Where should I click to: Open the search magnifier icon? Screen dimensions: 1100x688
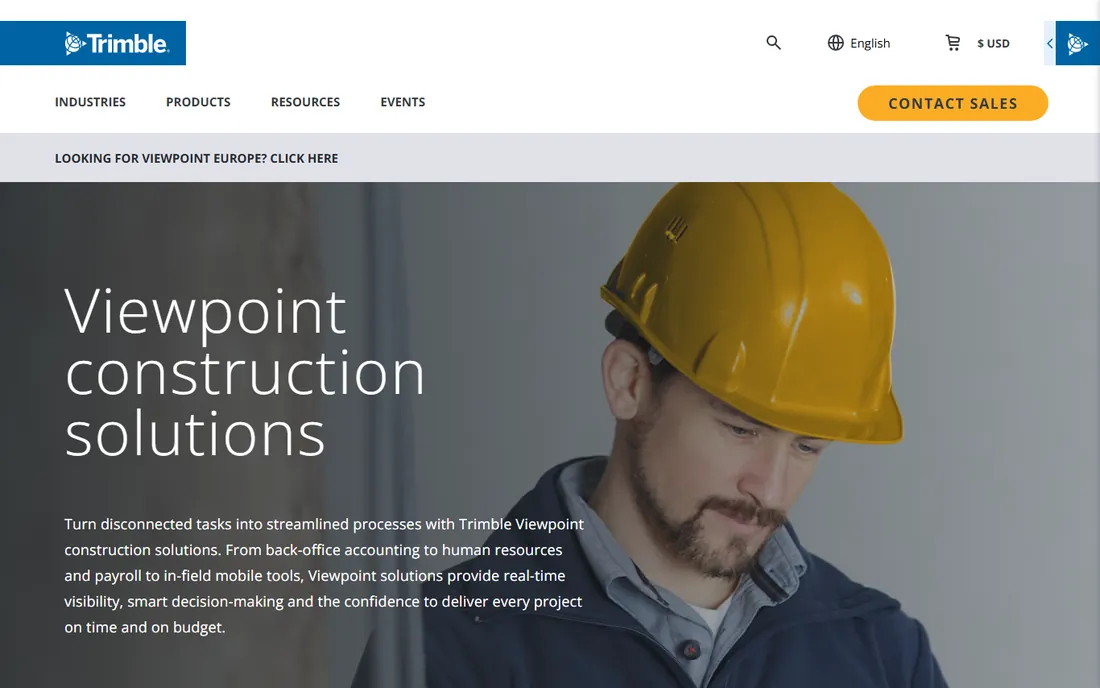[773, 43]
